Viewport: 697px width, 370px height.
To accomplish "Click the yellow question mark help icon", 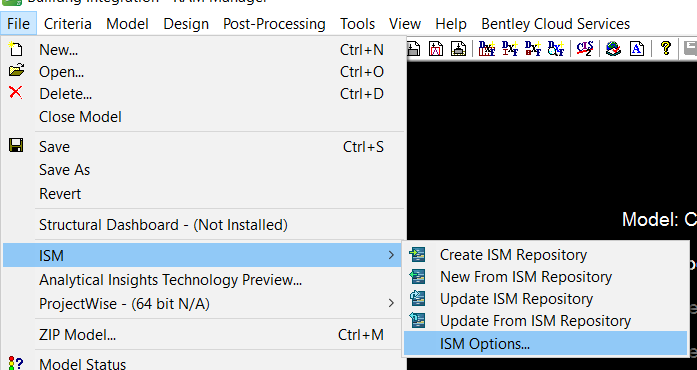I will pos(666,48).
